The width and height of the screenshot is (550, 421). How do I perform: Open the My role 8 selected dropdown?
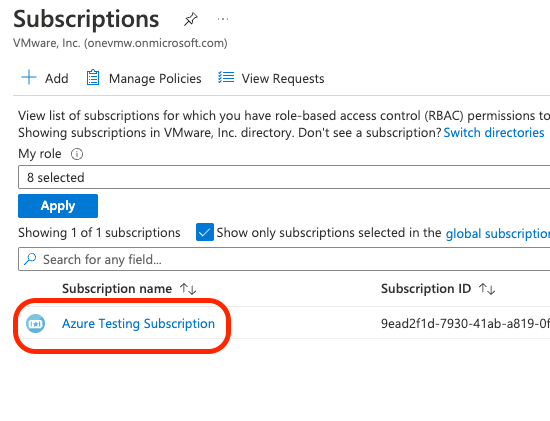click(284, 178)
